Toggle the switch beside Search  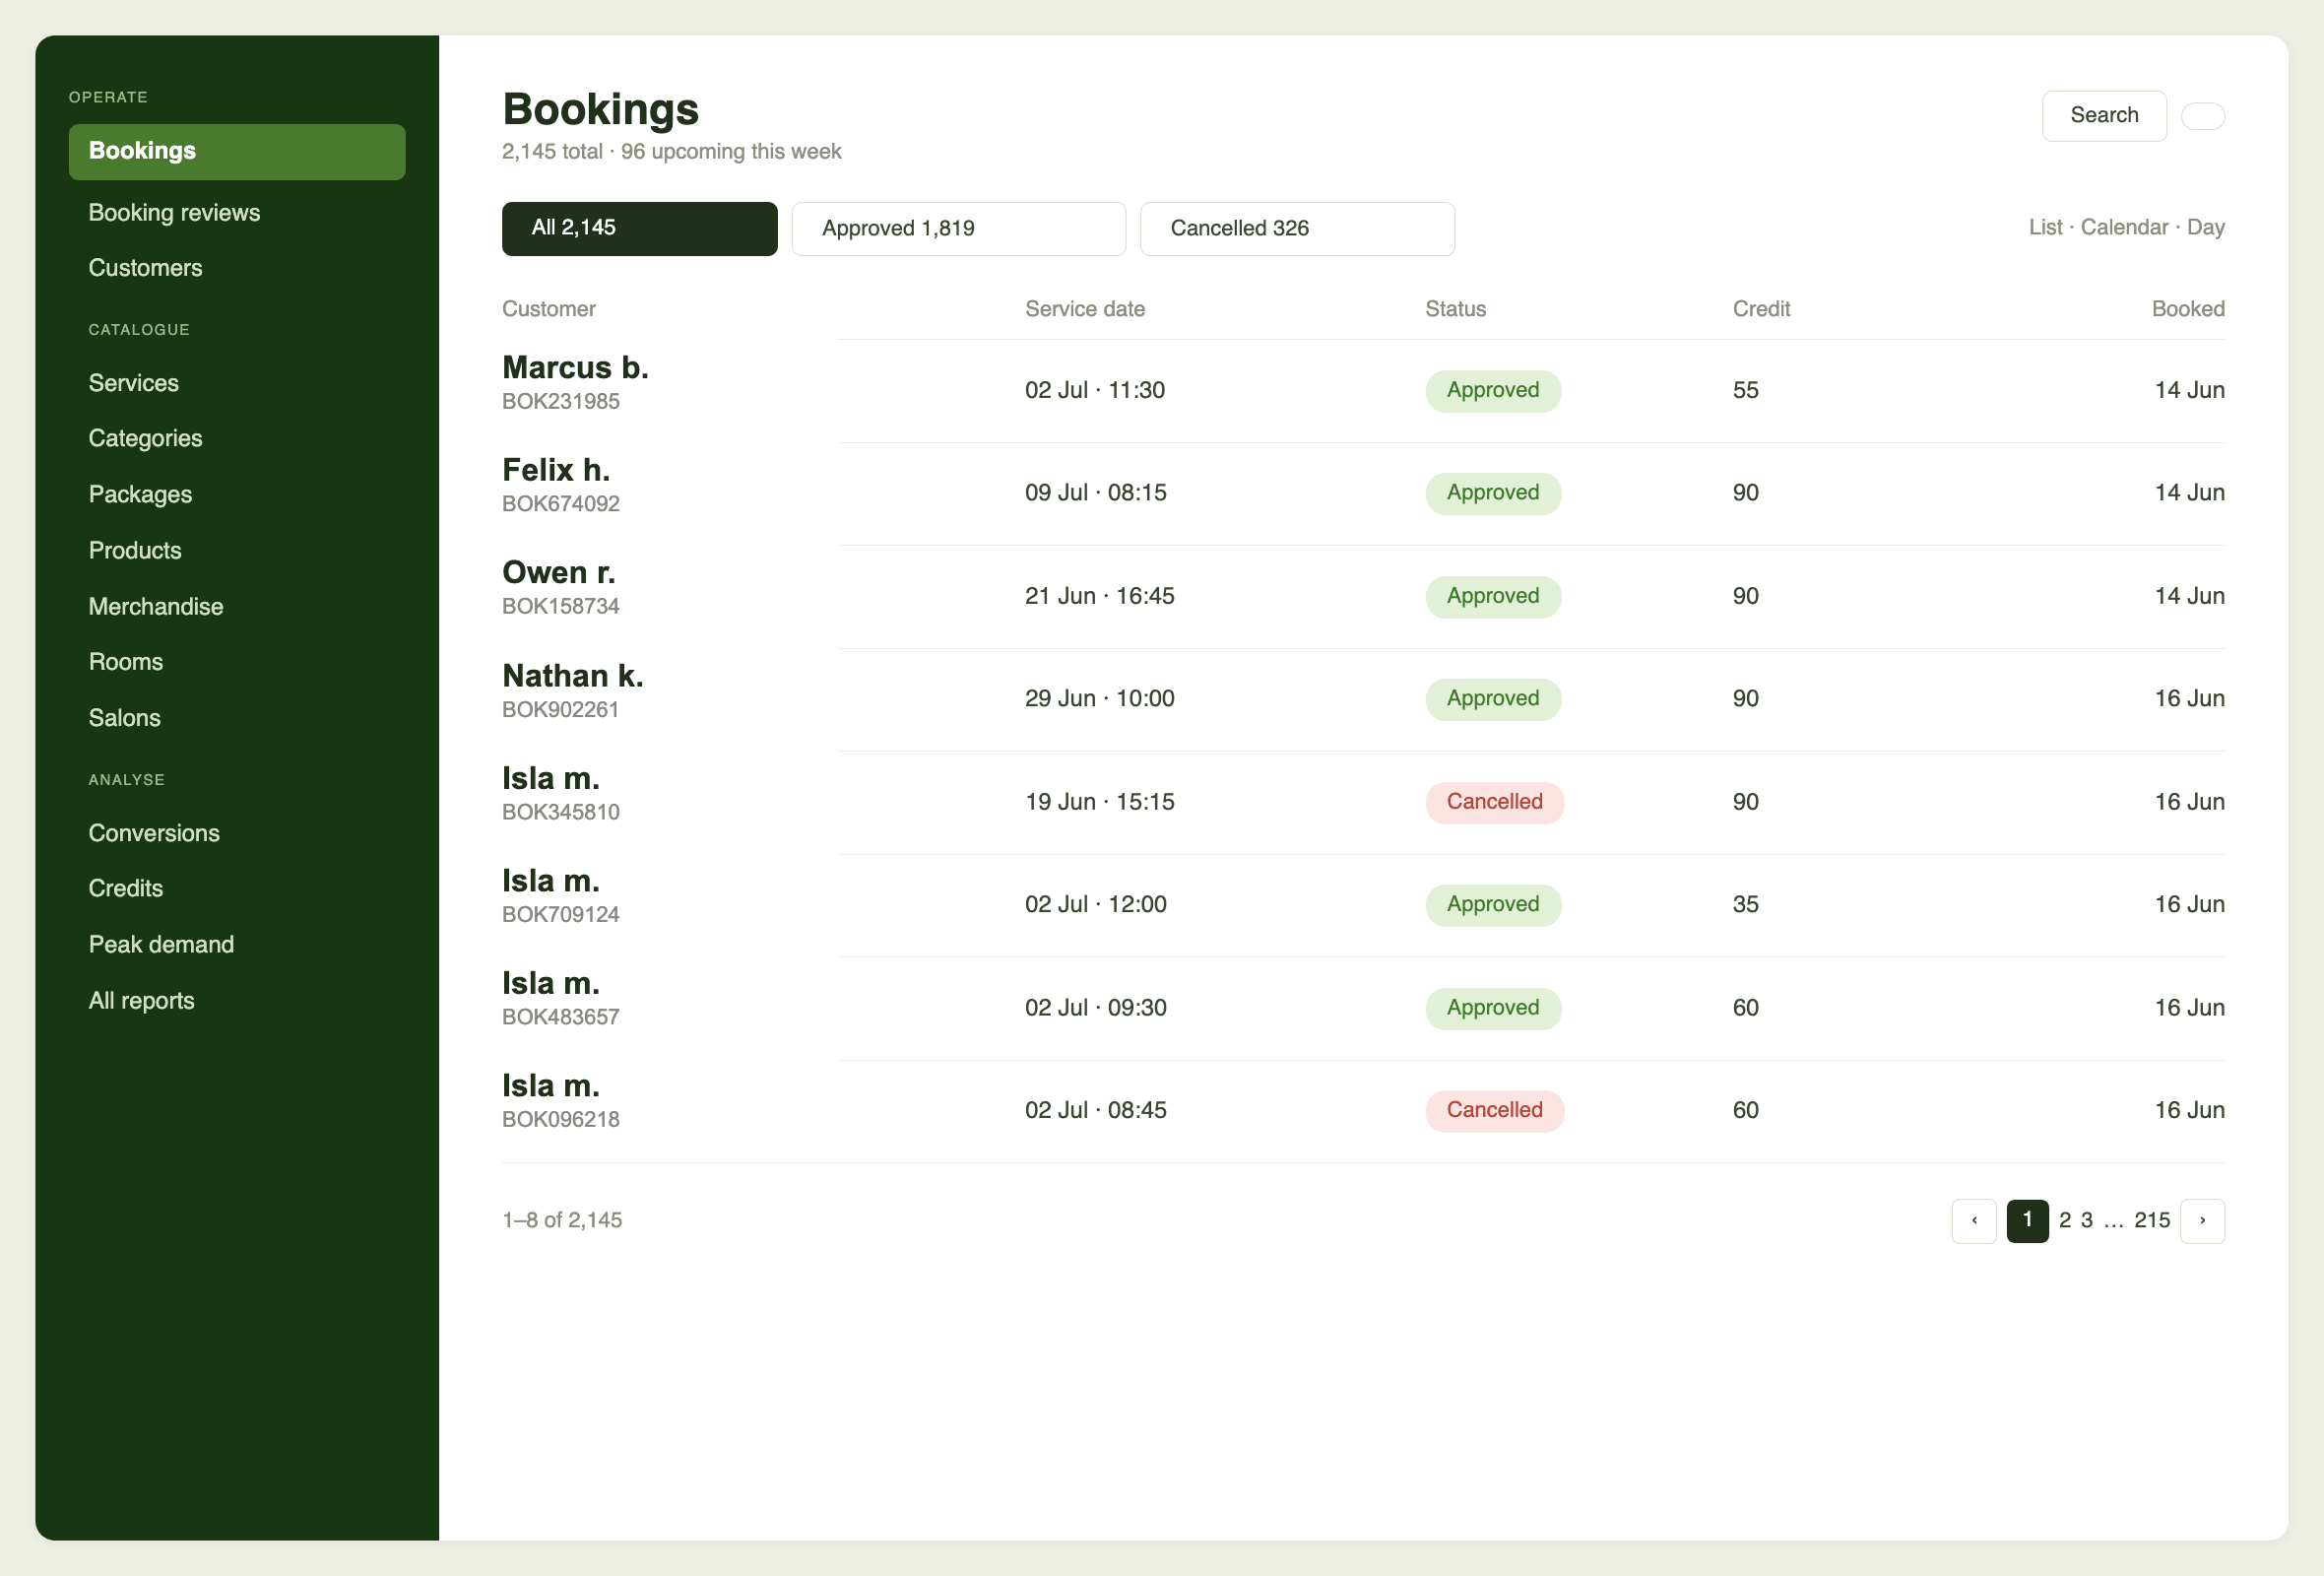click(2203, 116)
